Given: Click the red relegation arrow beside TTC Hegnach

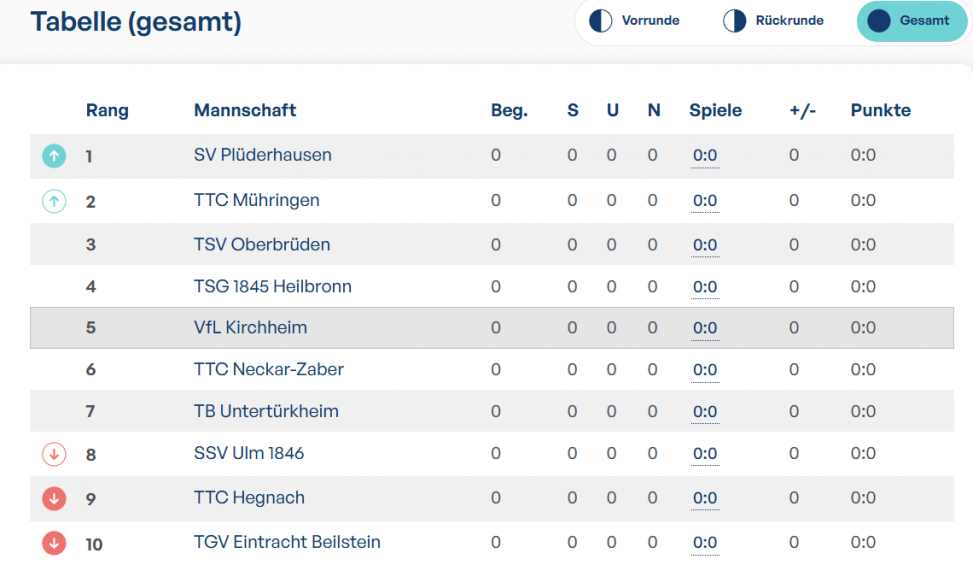Looking at the screenshot, I should click(54, 498).
